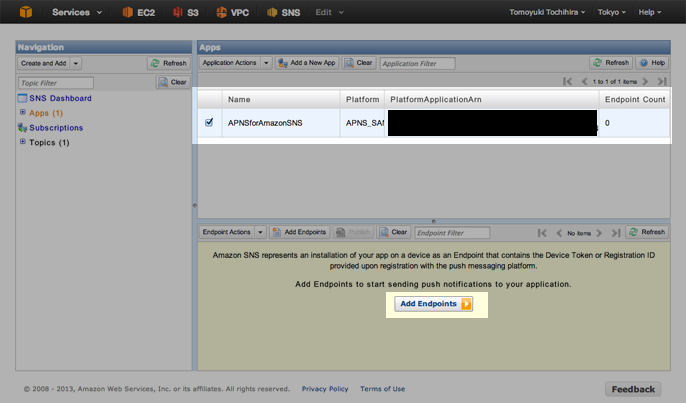Select Apps (1) in navigation
Image resolution: width=686 pixels, height=403 pixels.
point(46,113)
